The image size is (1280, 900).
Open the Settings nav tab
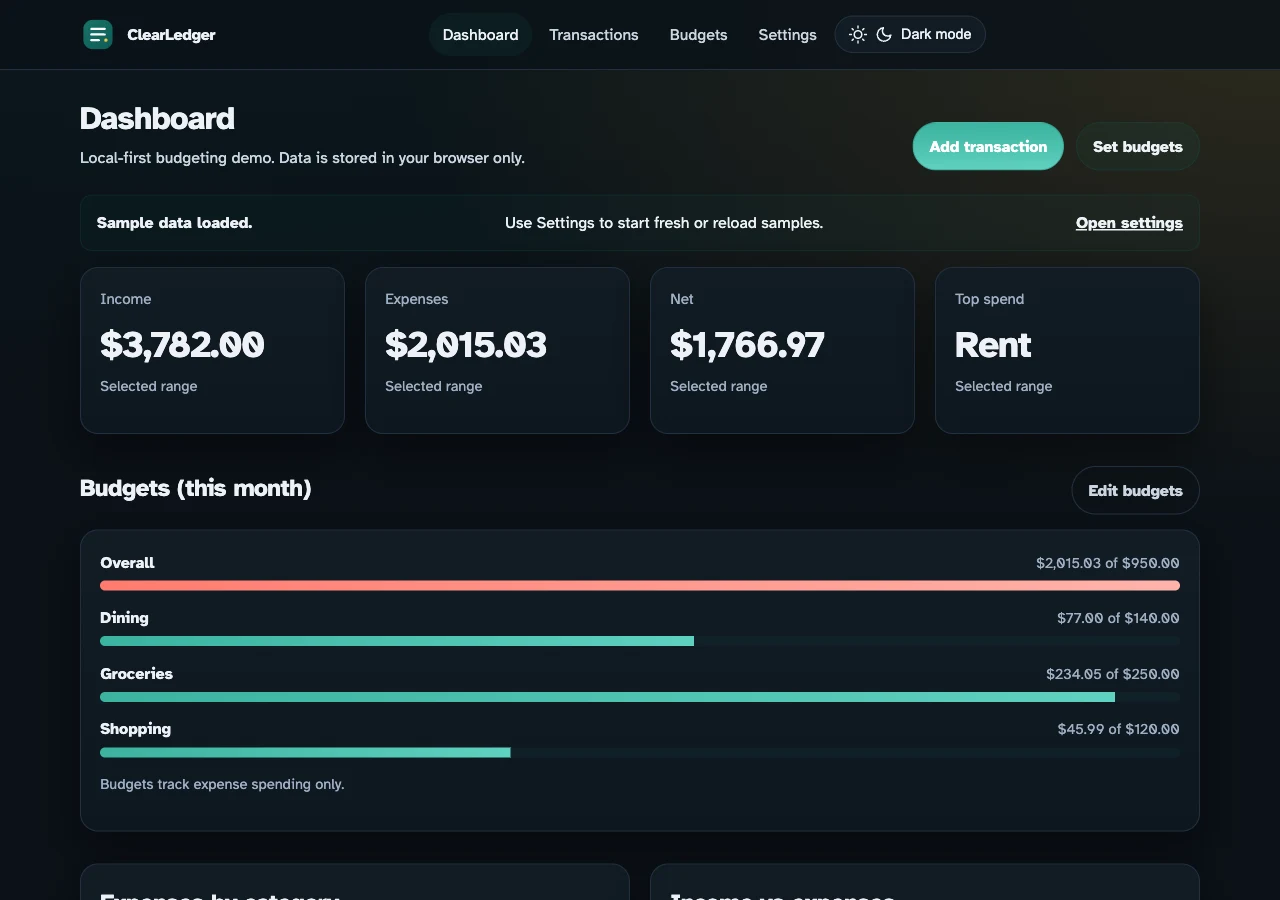(x=788, y=35)
